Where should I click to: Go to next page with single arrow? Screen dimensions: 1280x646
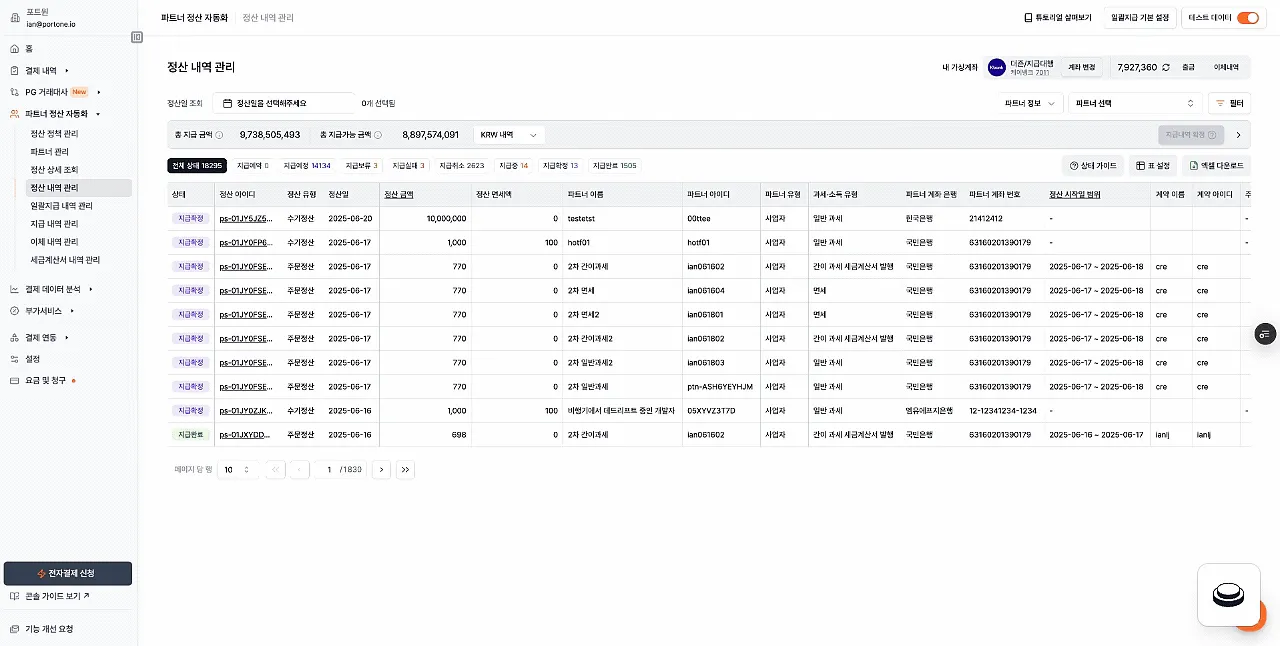[x=381, y=470]
